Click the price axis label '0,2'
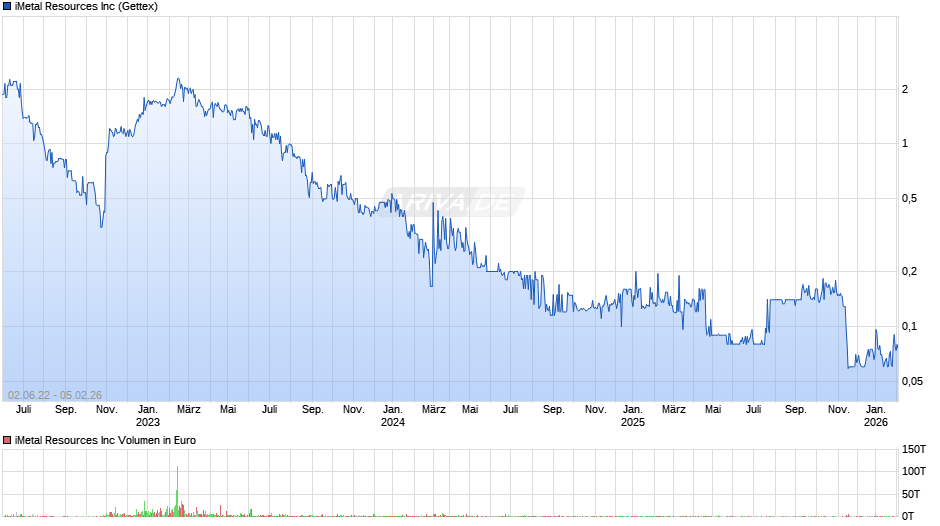The image size is (940, 526). [909, 272]
